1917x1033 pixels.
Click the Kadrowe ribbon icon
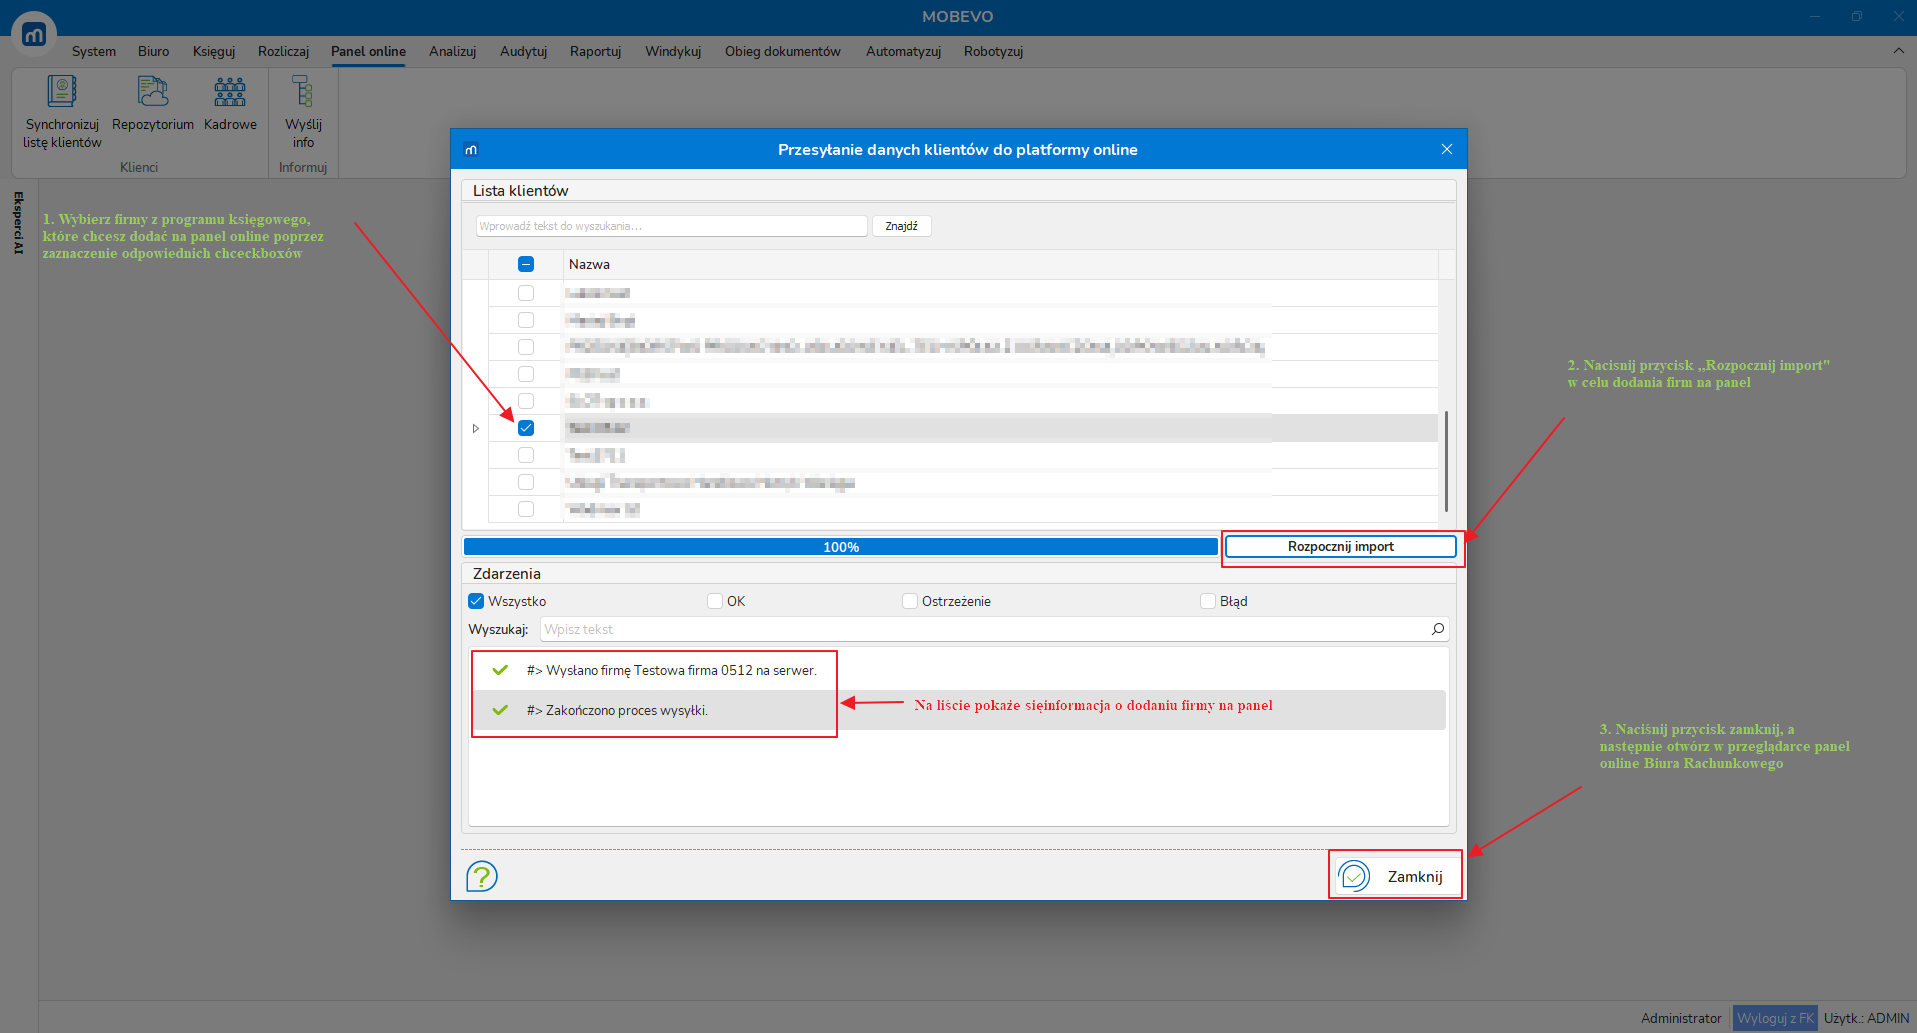tap(230, 93)
